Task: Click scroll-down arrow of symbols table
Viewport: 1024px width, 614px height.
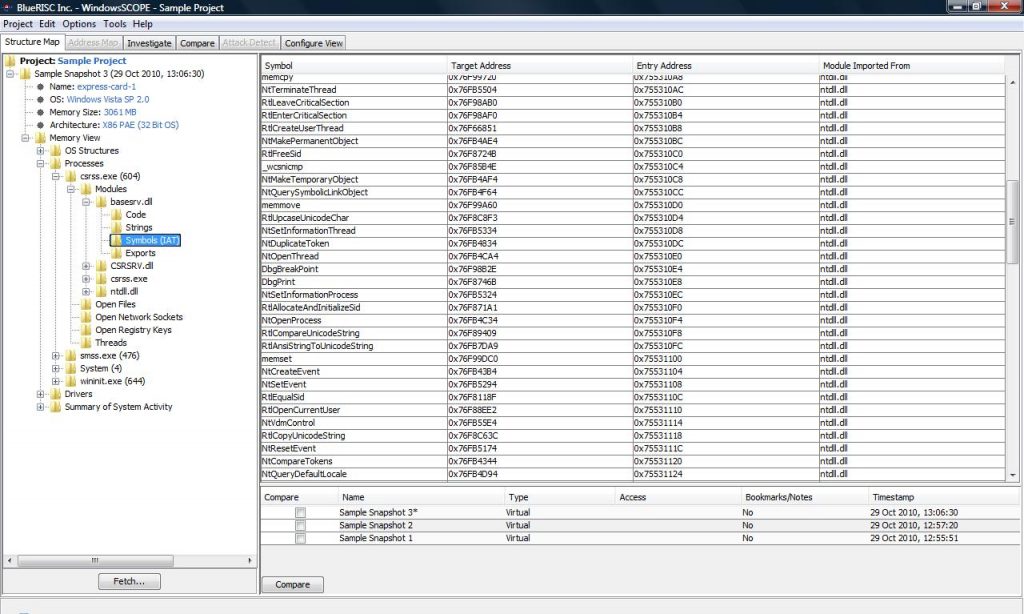Action: [x=1012, y=476]
